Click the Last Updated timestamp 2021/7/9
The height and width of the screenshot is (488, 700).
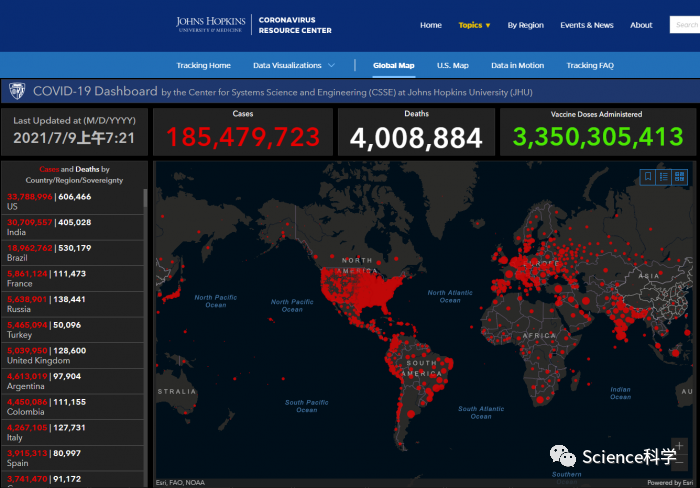pyautogui.click(x=74, y=138)
